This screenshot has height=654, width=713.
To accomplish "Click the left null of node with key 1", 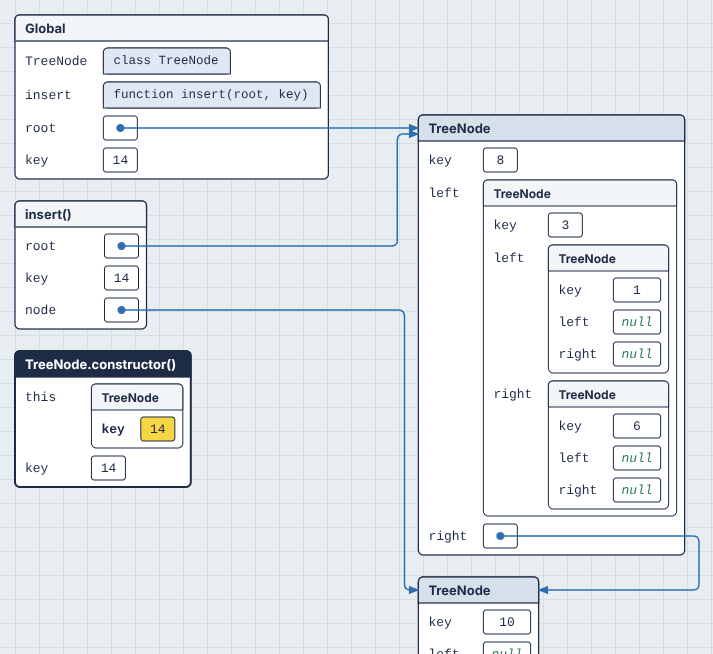I will click(637, 322).
